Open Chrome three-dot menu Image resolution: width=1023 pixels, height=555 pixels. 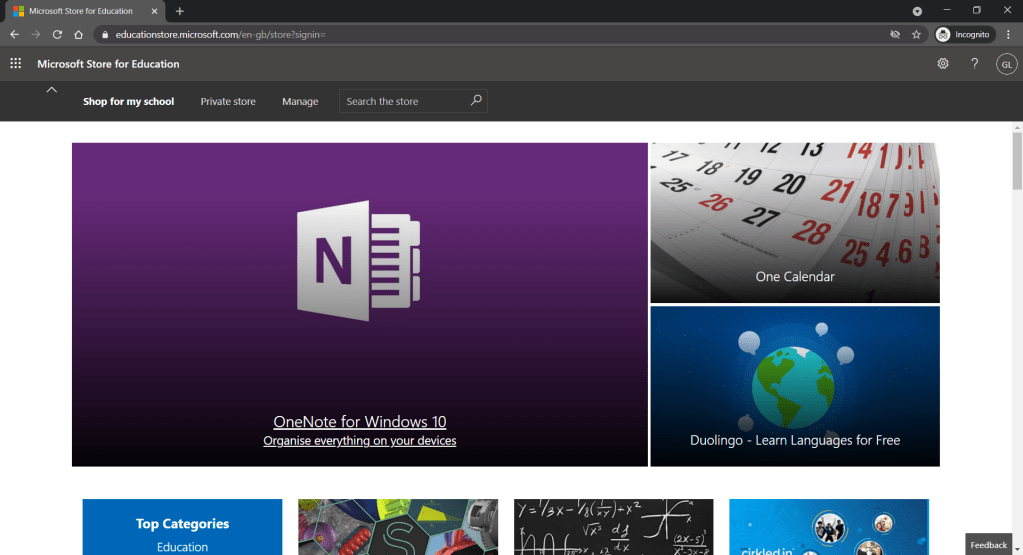[1008, 34]
